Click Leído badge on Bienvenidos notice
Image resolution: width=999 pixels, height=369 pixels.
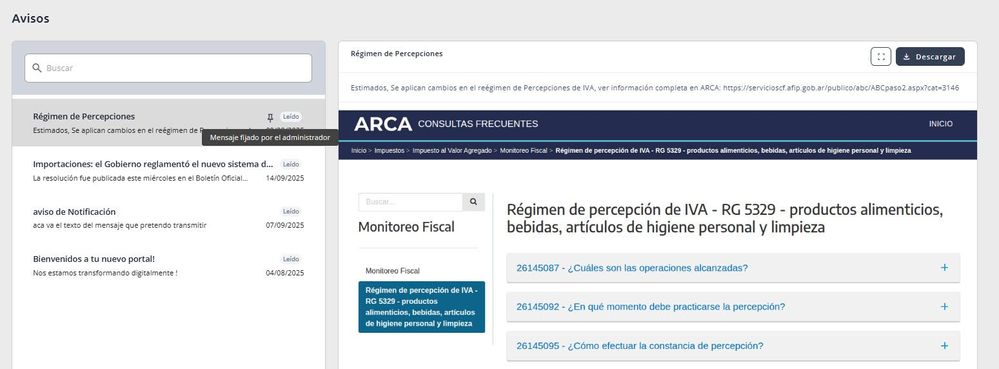coord(291,259)
